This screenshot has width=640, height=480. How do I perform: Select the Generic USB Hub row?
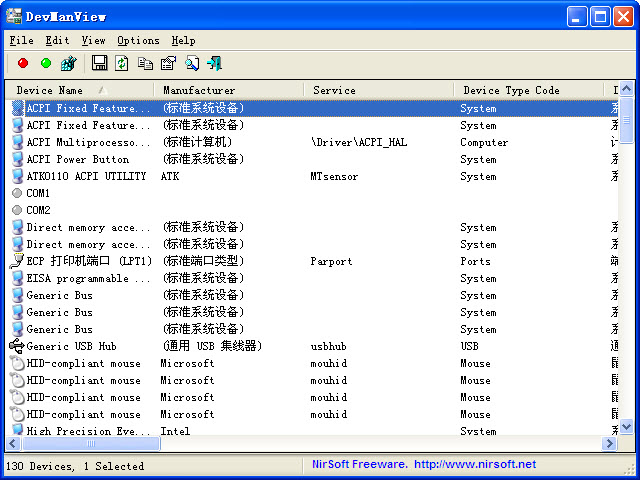coord(312,346)
